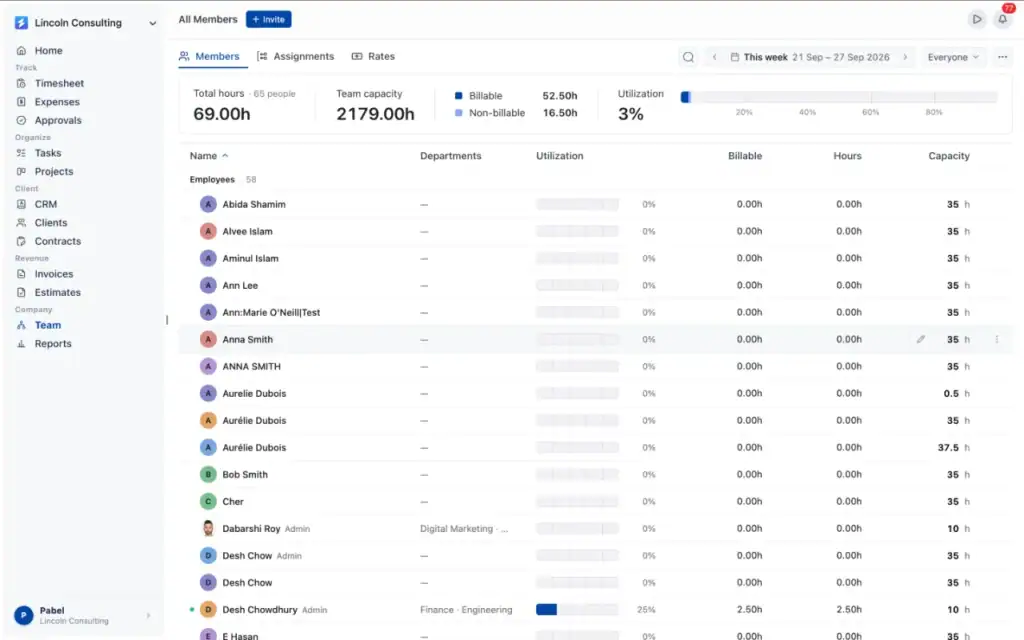Open Tasks section
This screenshot has width=1024, height=640.
click(48, 153)
